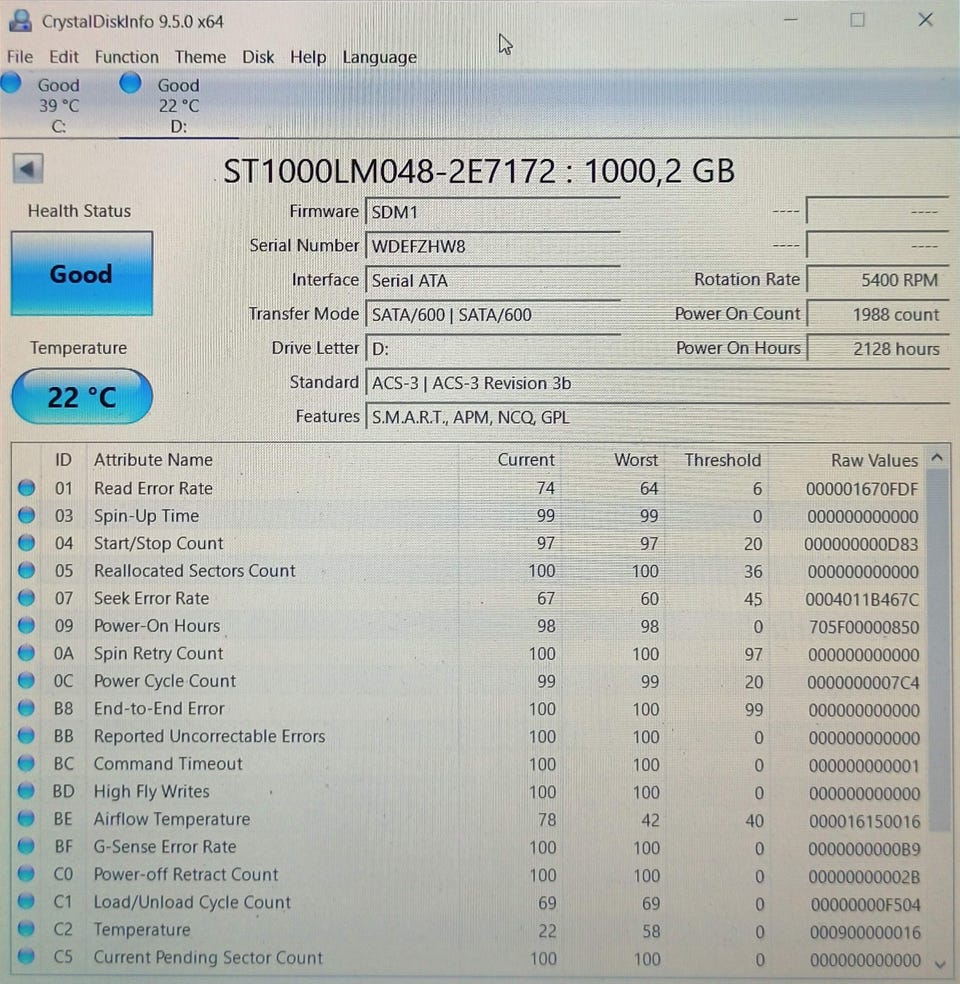The width and height of the screenshot is (960, 984).
Task: Select the Load/Unload Cycle Count attribute name
Action: 192,902
